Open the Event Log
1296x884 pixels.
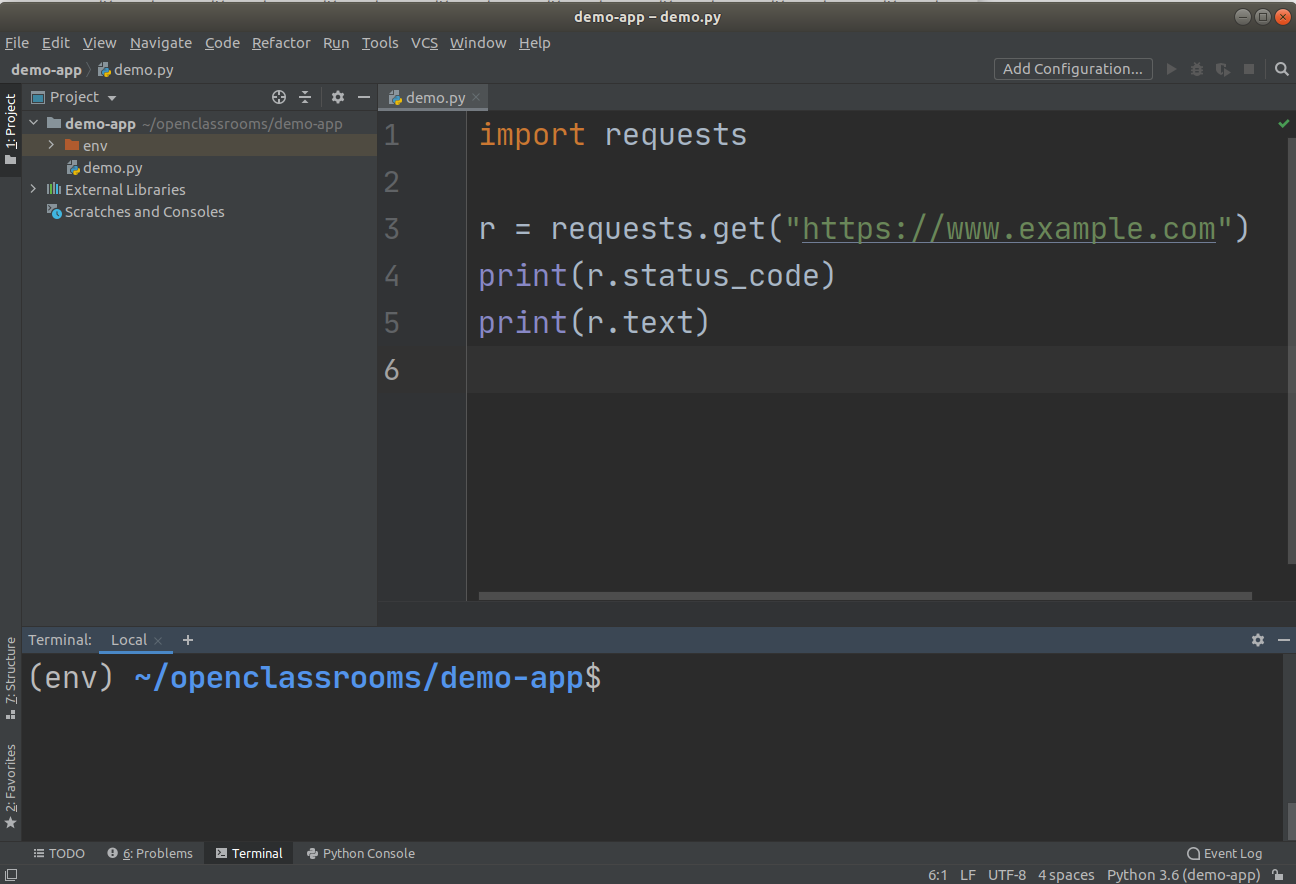[x=1224, y=853]
